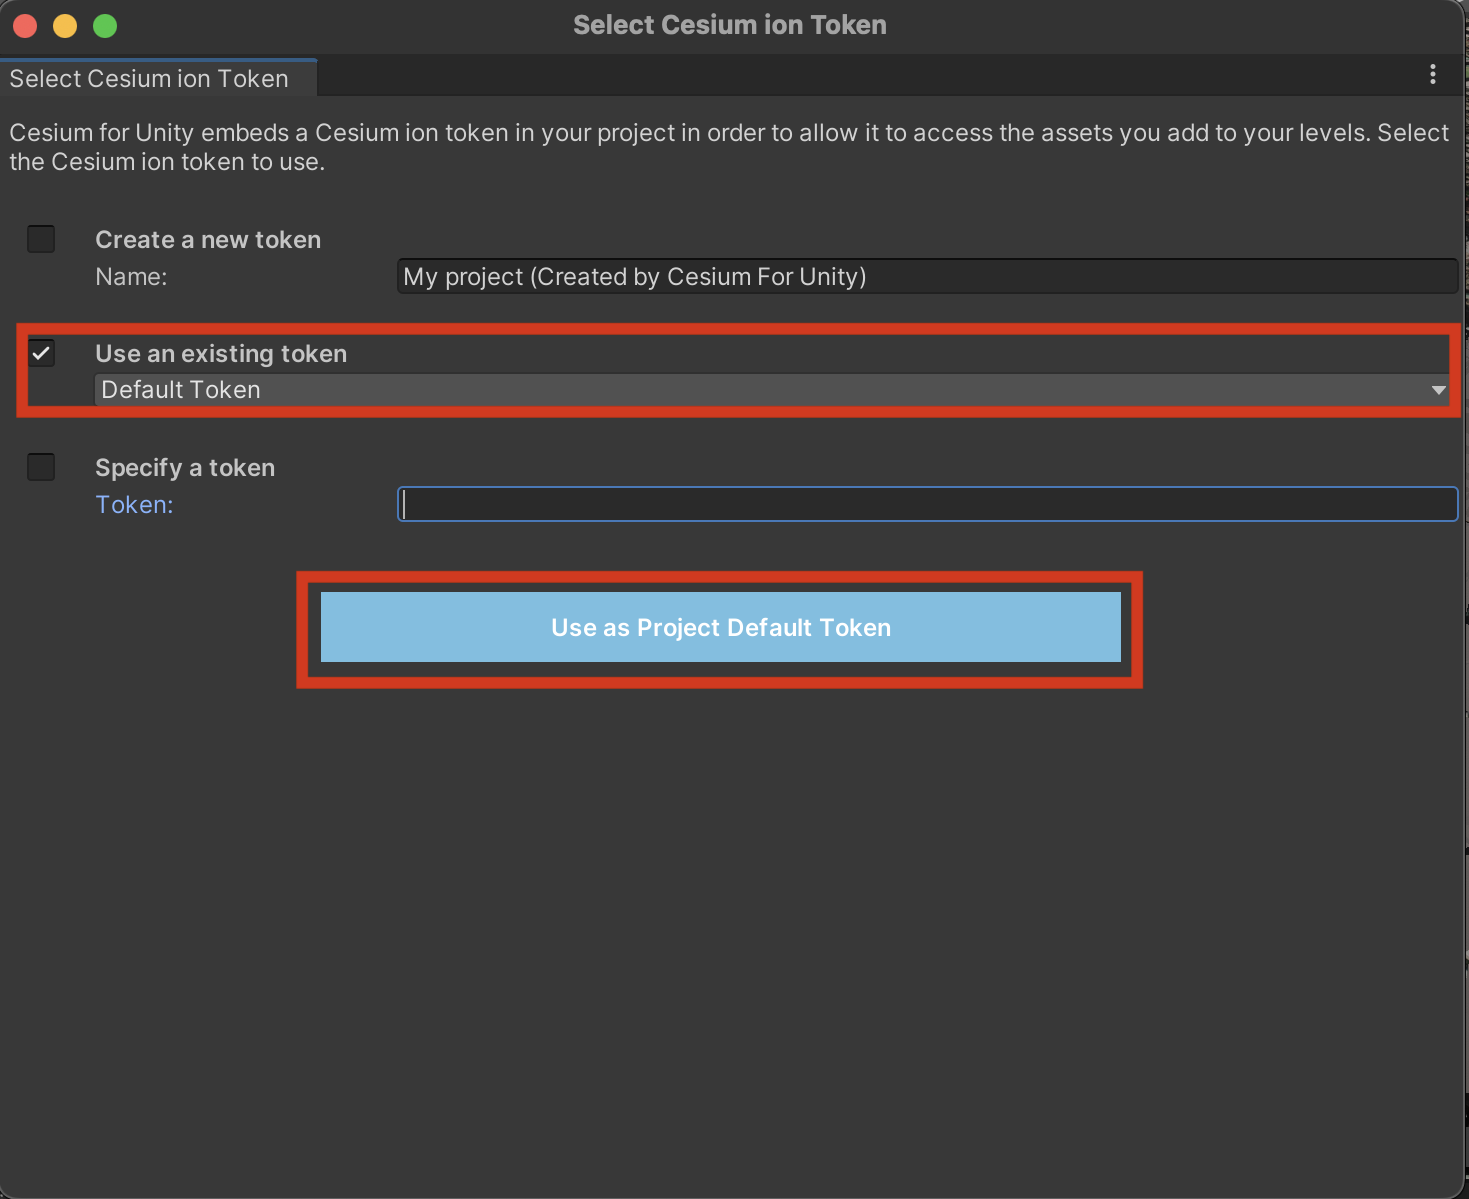Click the Create a new token label
The width and height of the screenshot is (1469, 1199).
pos(208,240)
